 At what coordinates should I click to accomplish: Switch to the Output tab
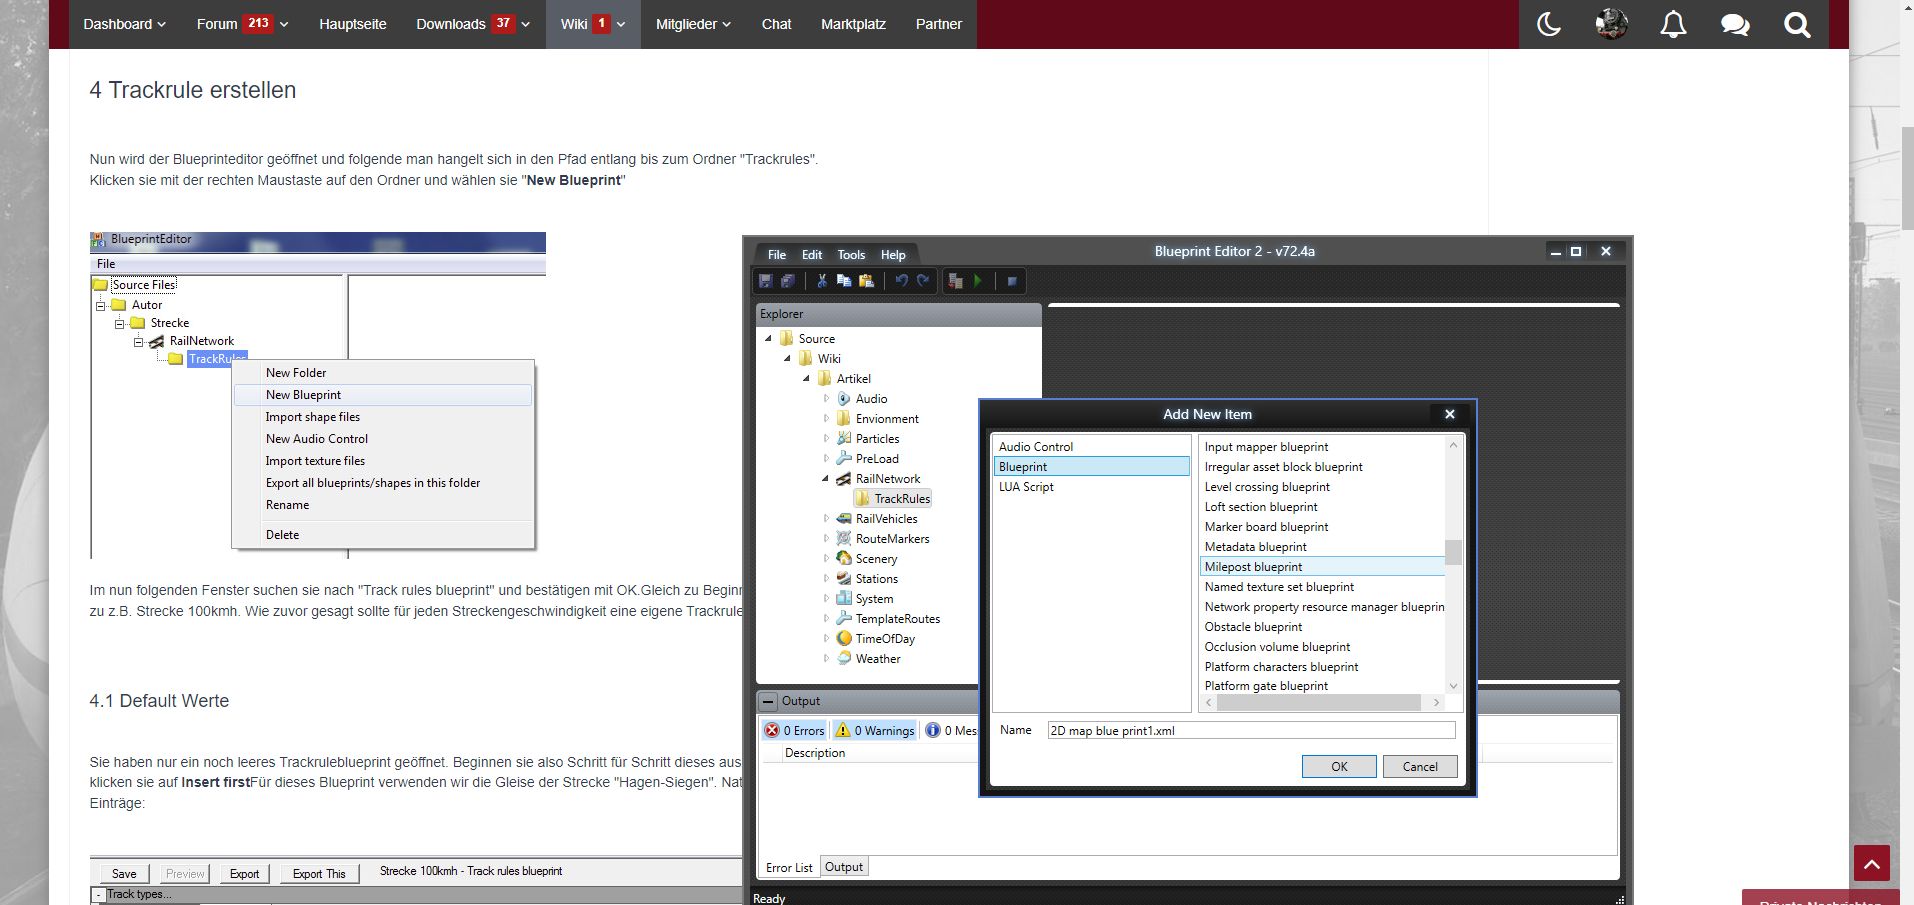click(844, 867)
